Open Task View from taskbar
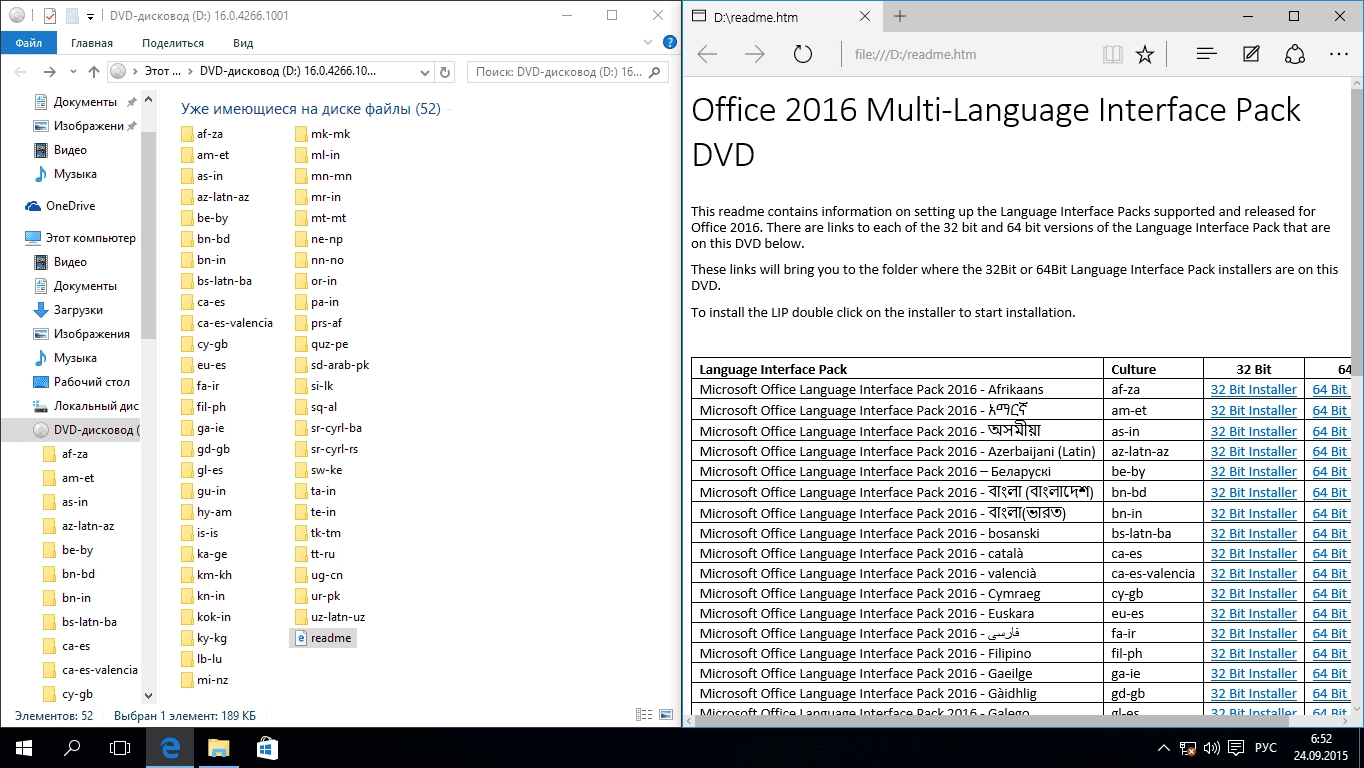 120,747
